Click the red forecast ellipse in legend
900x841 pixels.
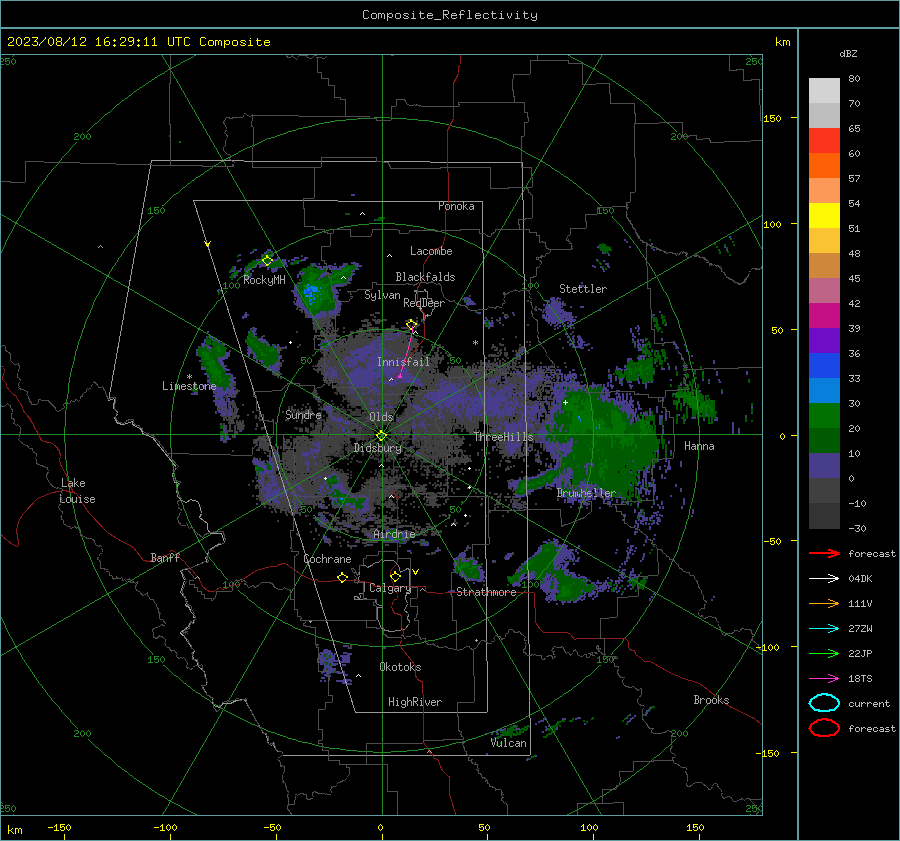[x=824, y=728]
